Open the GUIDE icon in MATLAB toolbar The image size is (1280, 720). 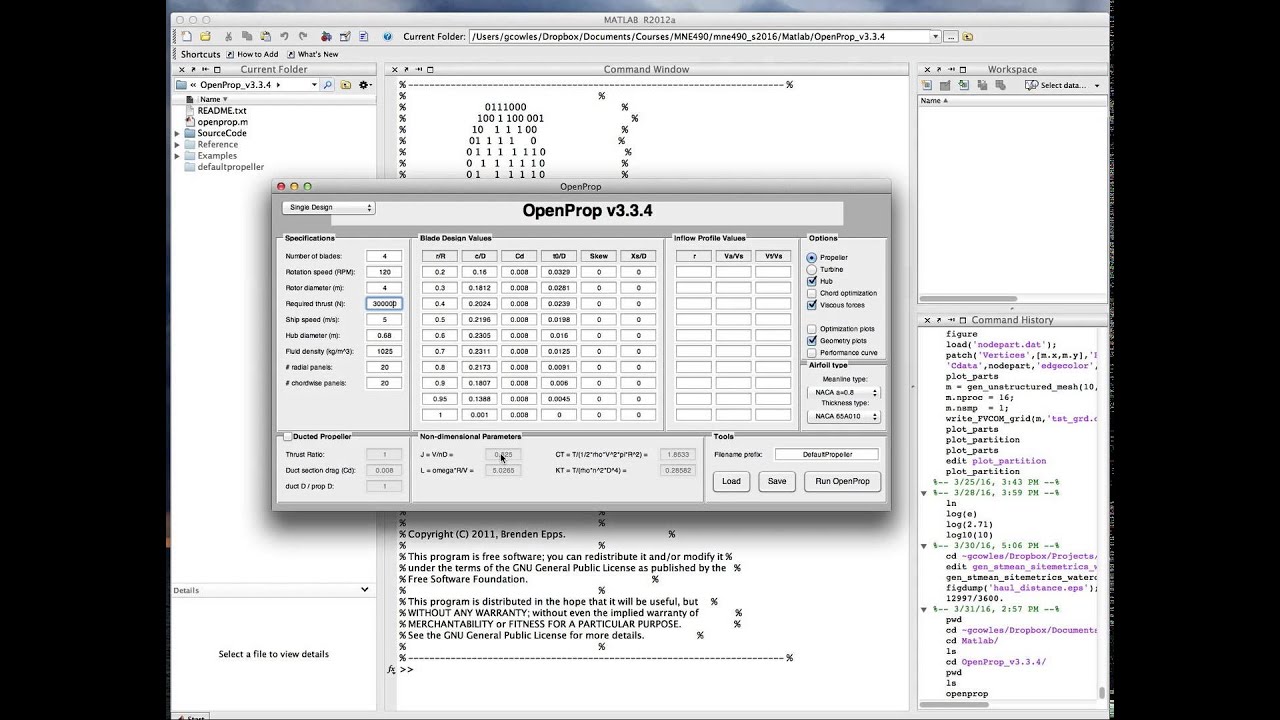pos(345,36)
